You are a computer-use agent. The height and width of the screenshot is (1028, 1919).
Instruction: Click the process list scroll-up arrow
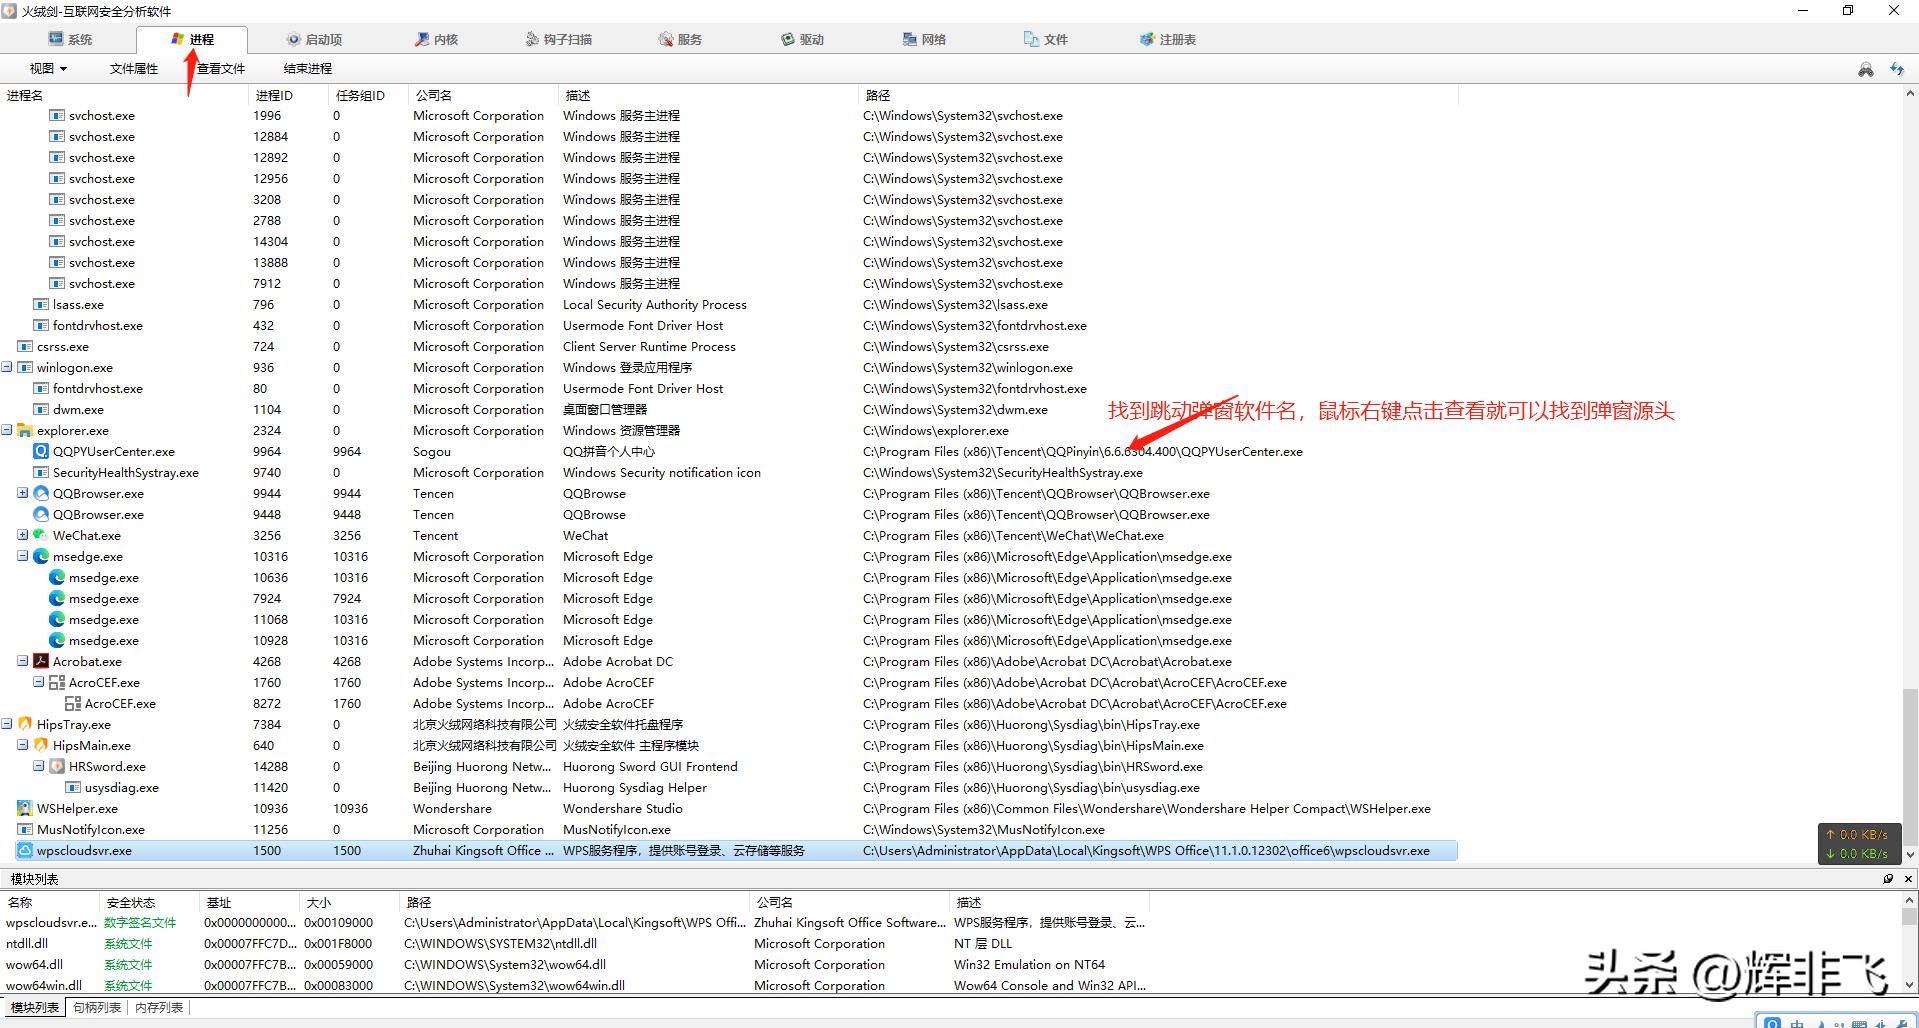pyautogui.click(x=1910, y=94)
